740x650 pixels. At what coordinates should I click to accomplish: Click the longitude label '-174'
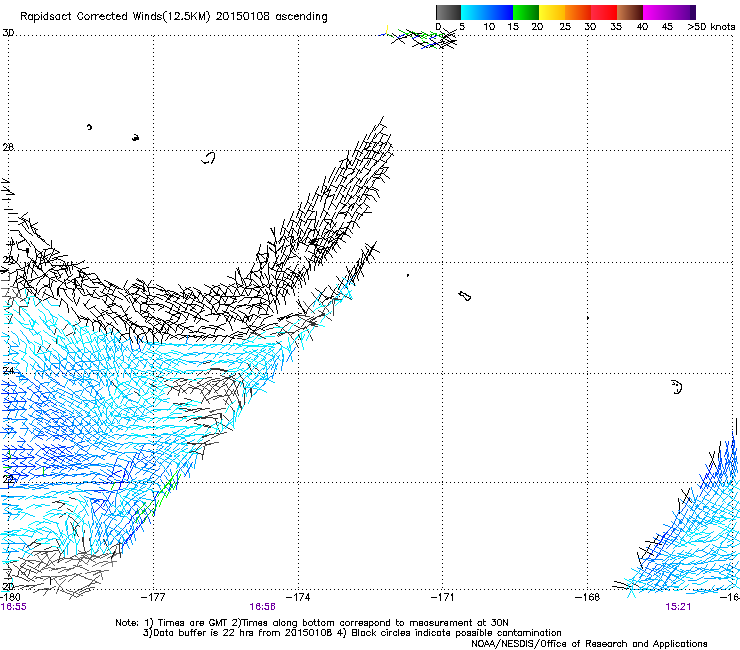(298, 597)
